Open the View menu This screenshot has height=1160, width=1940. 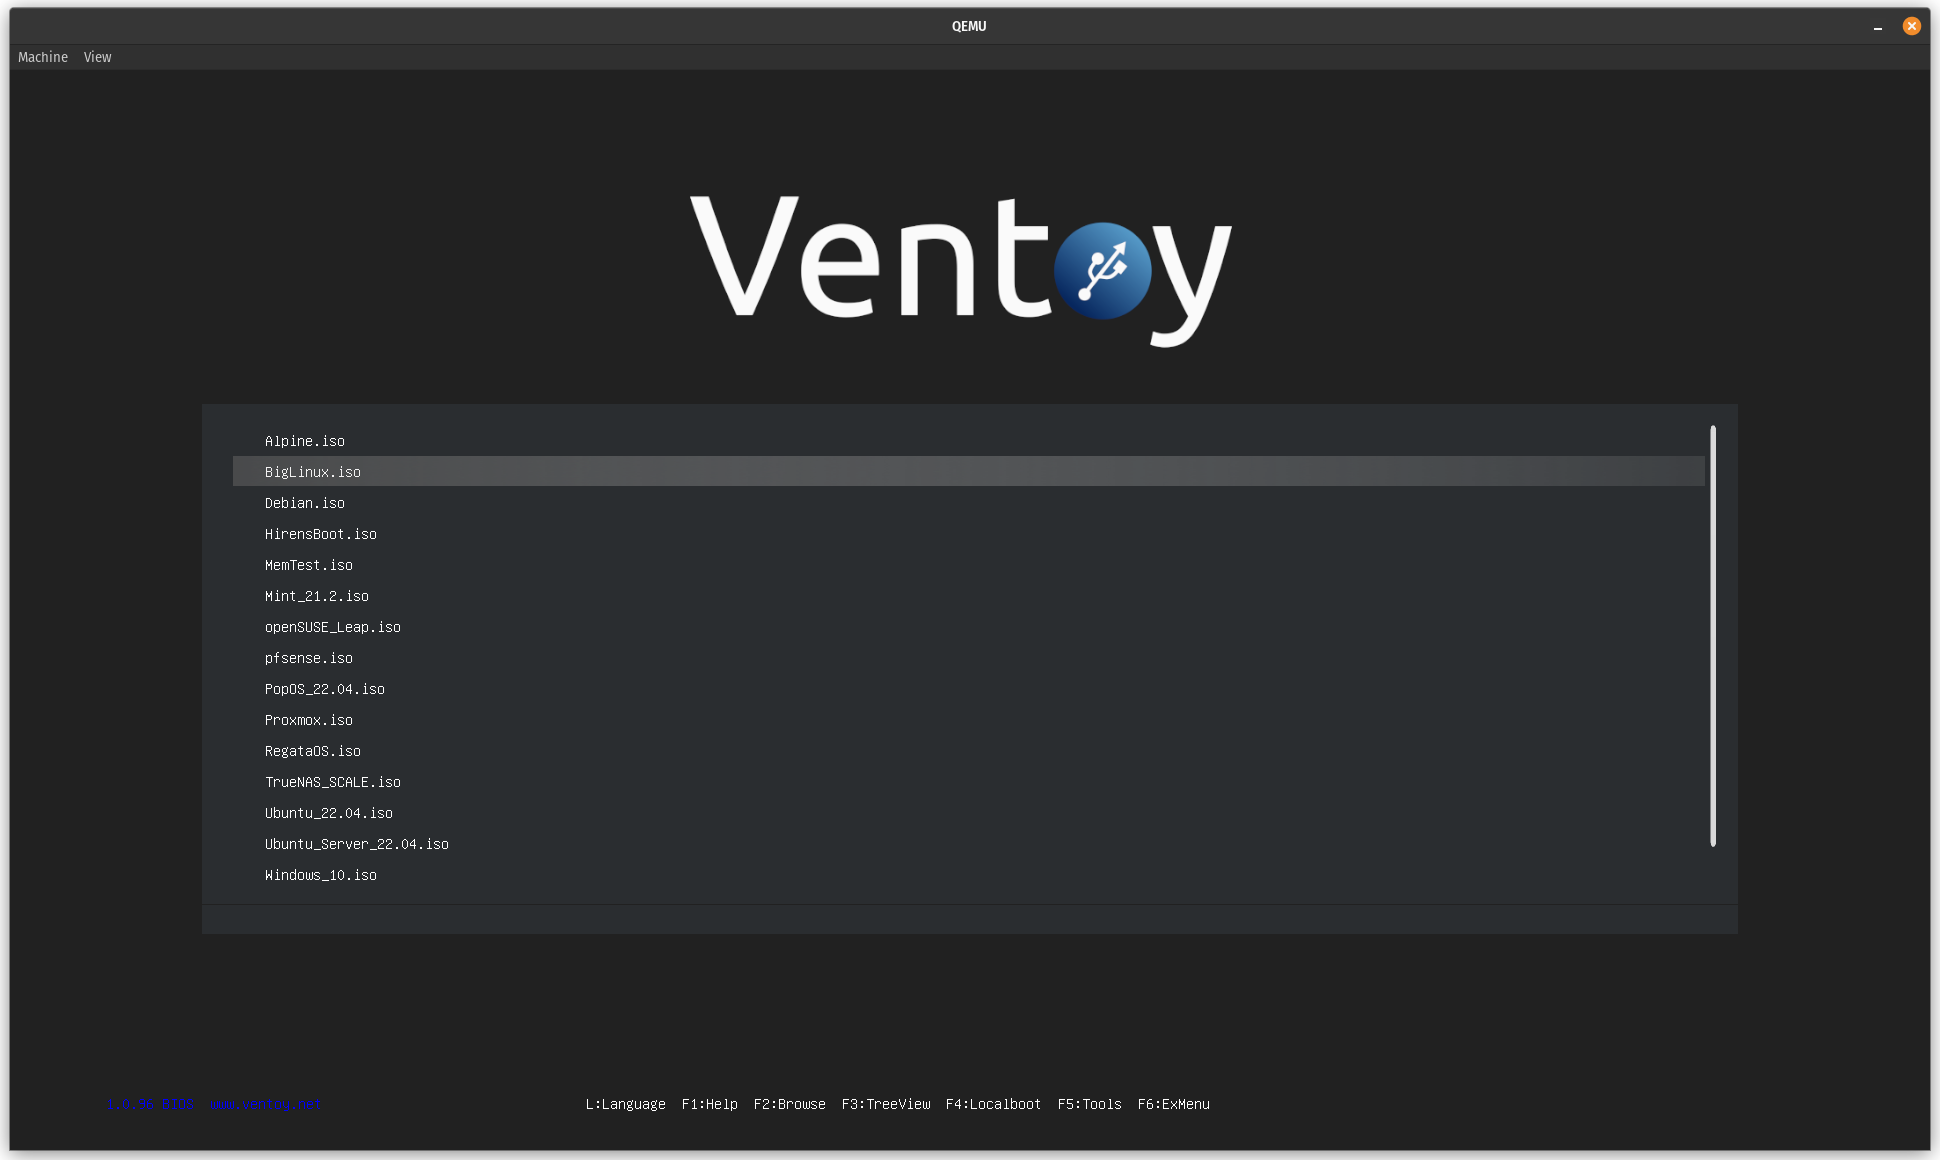[x=97, y=57]
